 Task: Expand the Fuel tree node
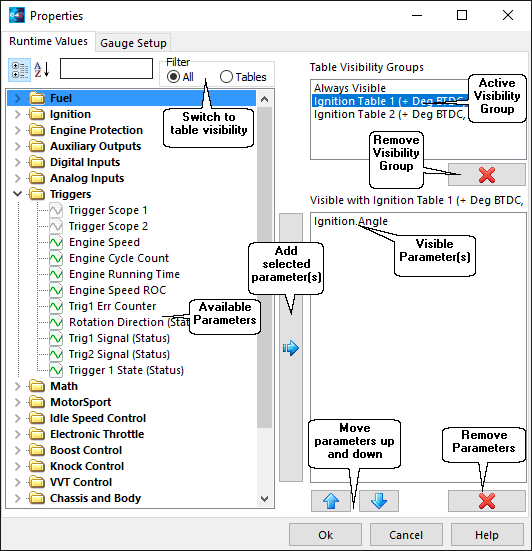18,98
